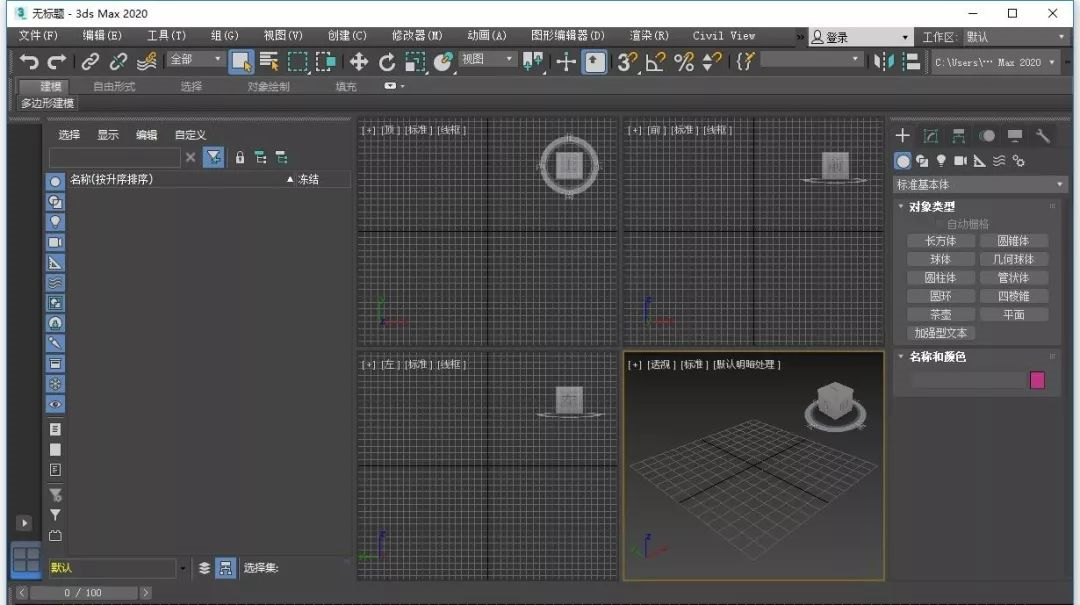Open Select by Name dialog
Viewport: 1080px width, 605px height.
pyautogui.click(x=268, y=62)
